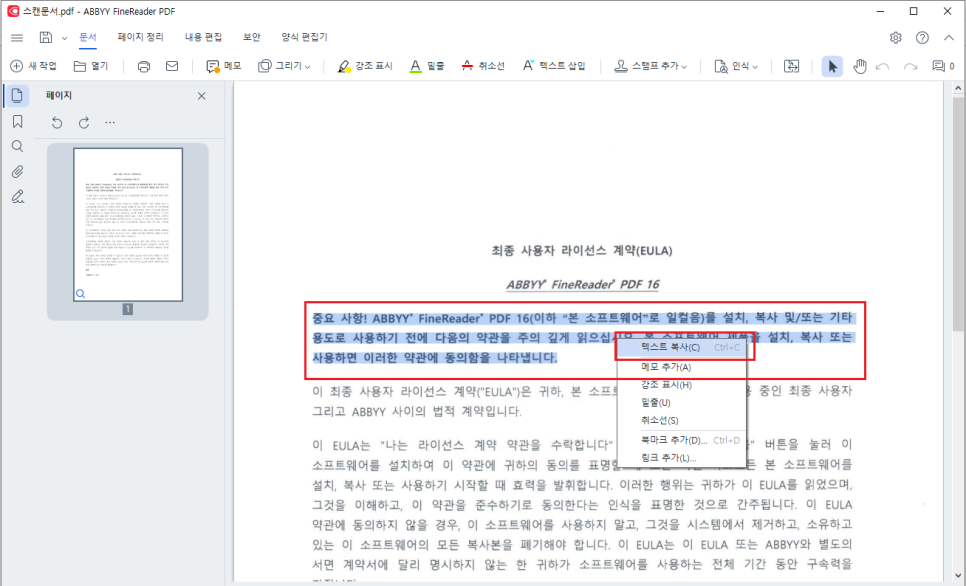
Task: Add a 메모 note
Action: click(224, 66)
